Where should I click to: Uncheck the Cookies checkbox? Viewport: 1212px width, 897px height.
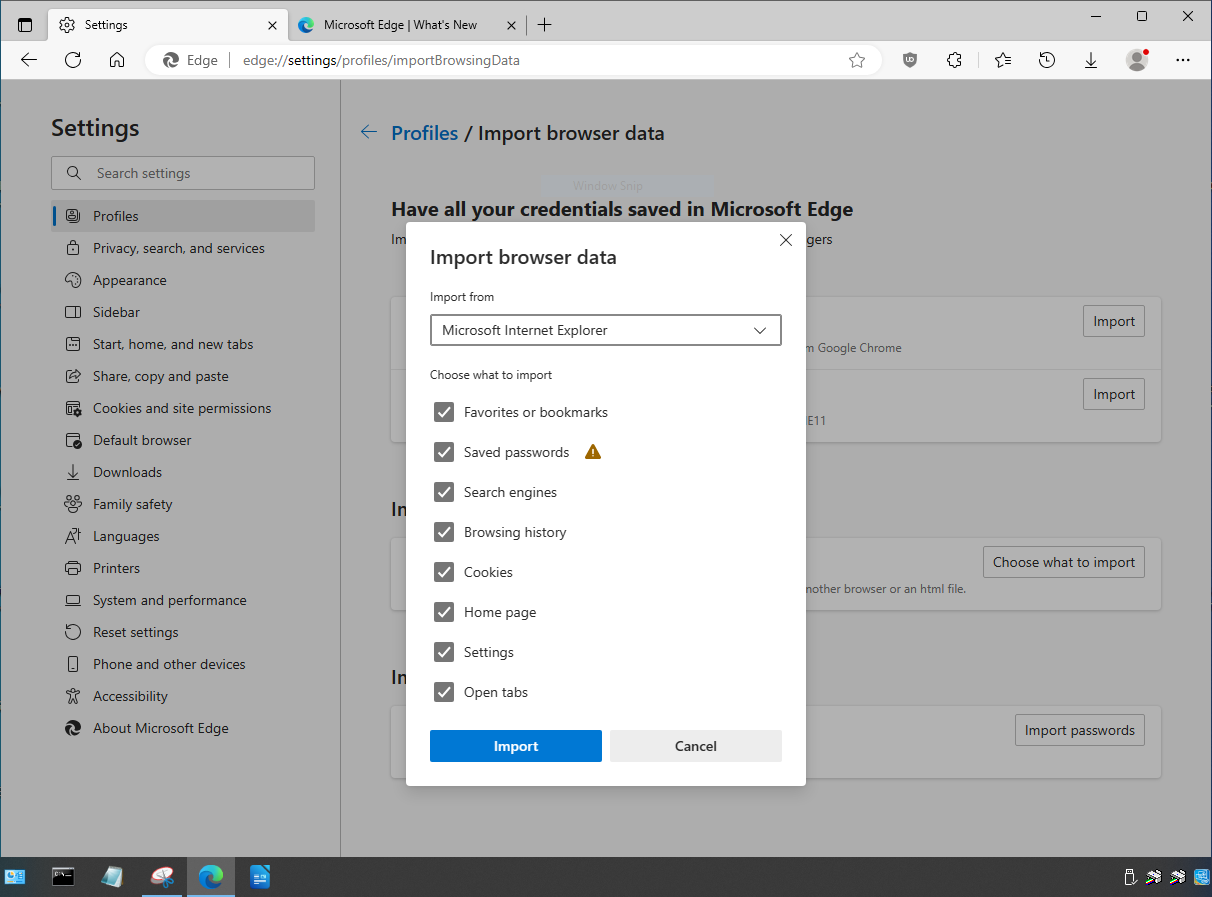point(444,572)
